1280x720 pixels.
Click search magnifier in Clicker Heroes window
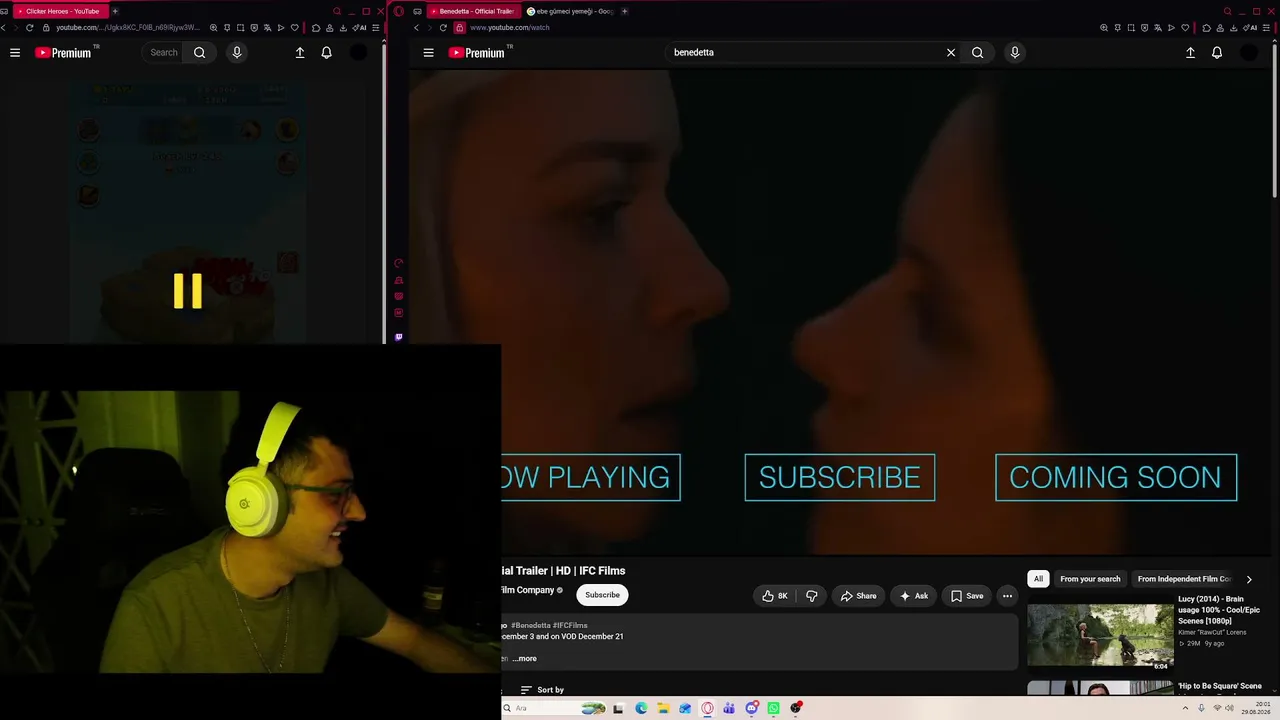pos(200,53)
